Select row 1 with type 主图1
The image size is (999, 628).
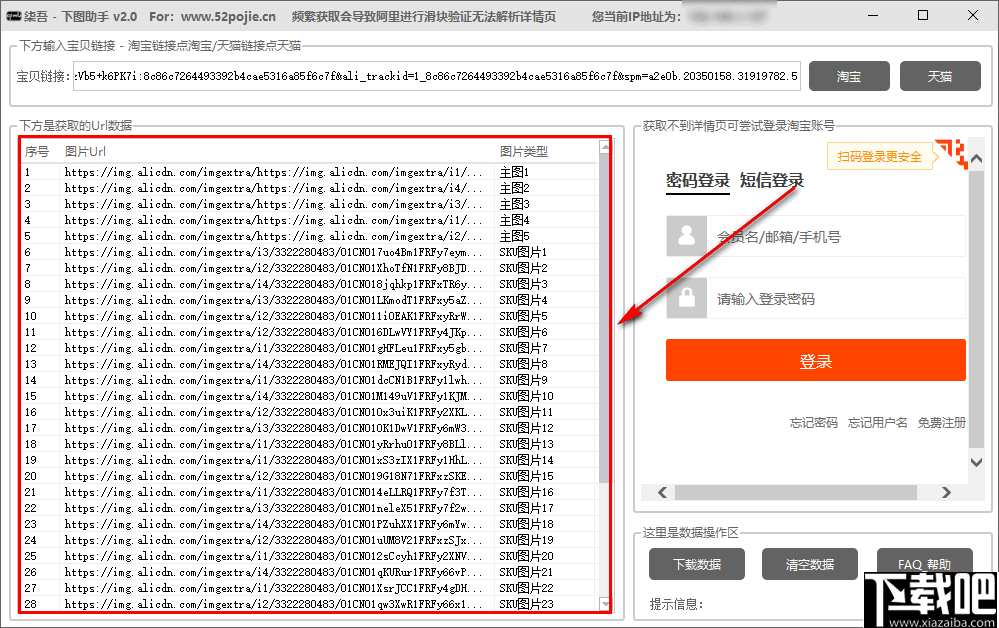click(310, 172)
